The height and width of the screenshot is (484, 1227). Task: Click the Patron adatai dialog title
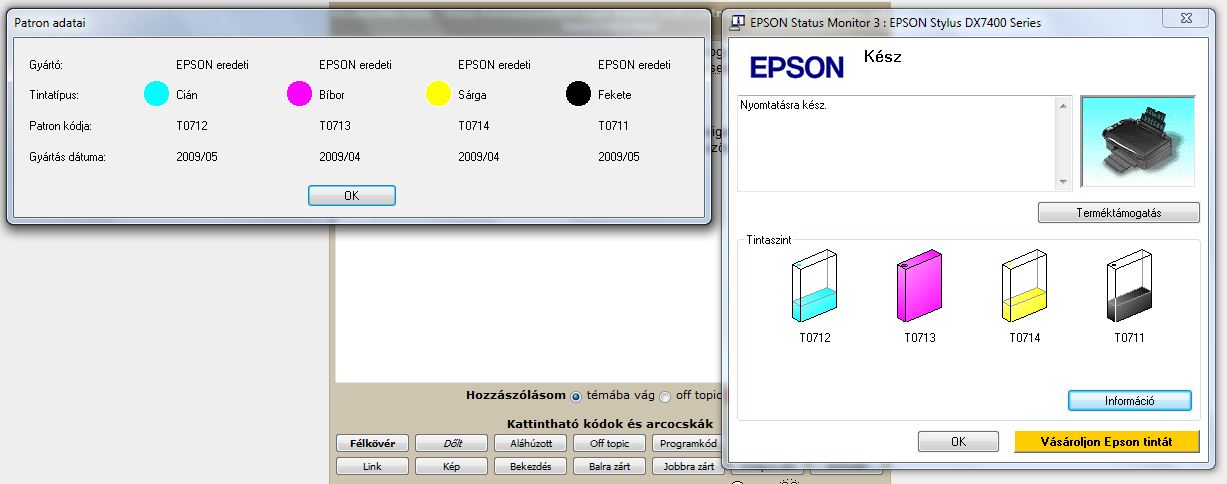pyautogui.click(x=49, y=21)
